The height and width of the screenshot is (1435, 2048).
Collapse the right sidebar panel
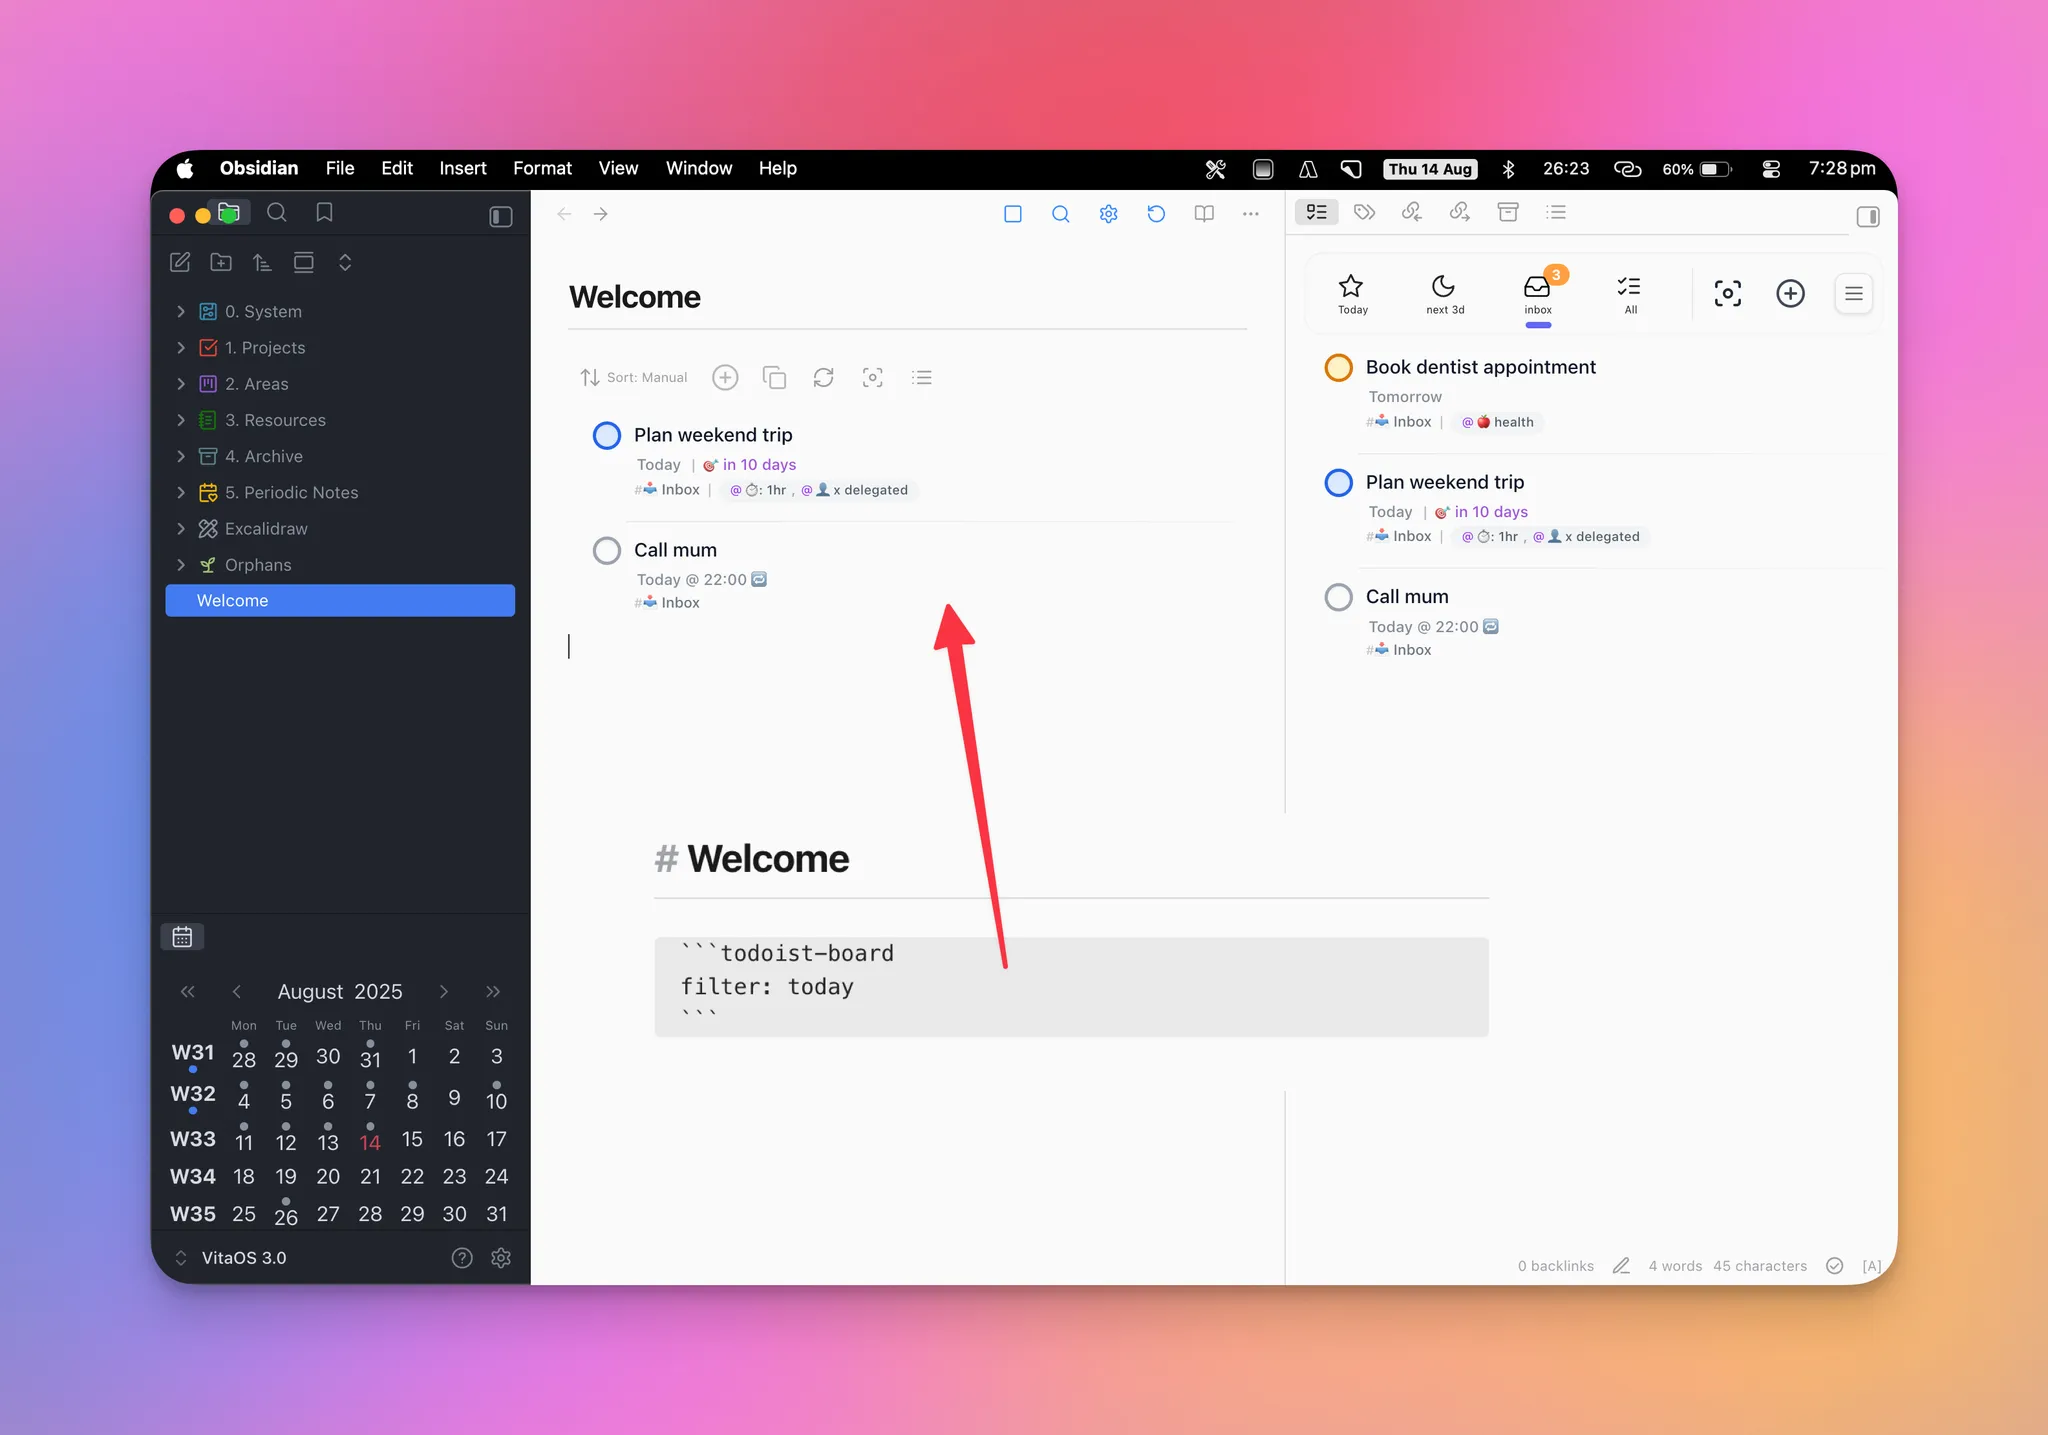(1868, 216)
